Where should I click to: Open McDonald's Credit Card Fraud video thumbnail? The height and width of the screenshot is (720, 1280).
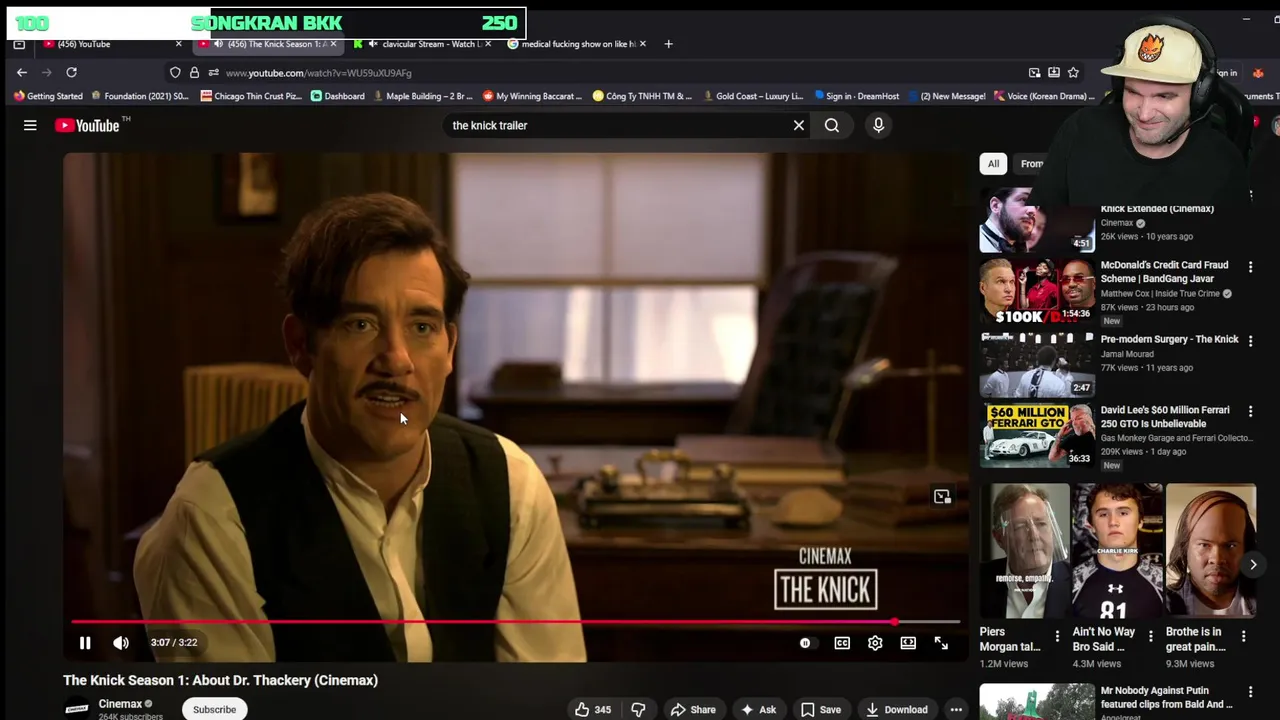pos(1037,291)
